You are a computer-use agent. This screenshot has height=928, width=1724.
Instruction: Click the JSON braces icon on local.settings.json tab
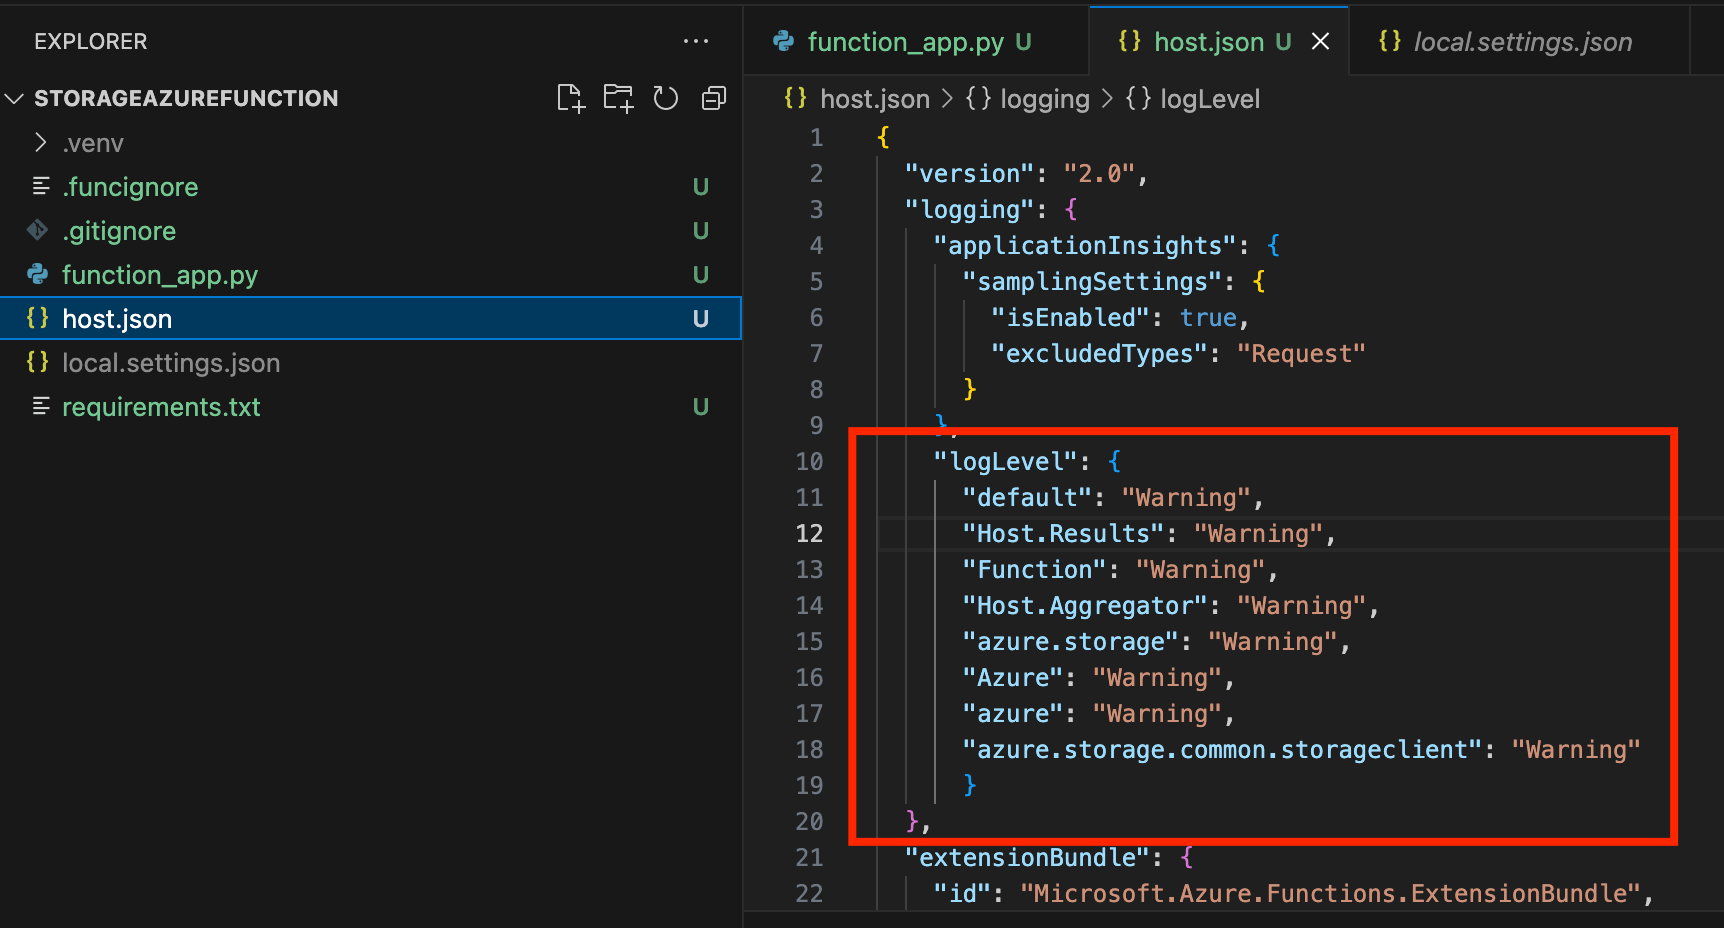point(1390,41)
